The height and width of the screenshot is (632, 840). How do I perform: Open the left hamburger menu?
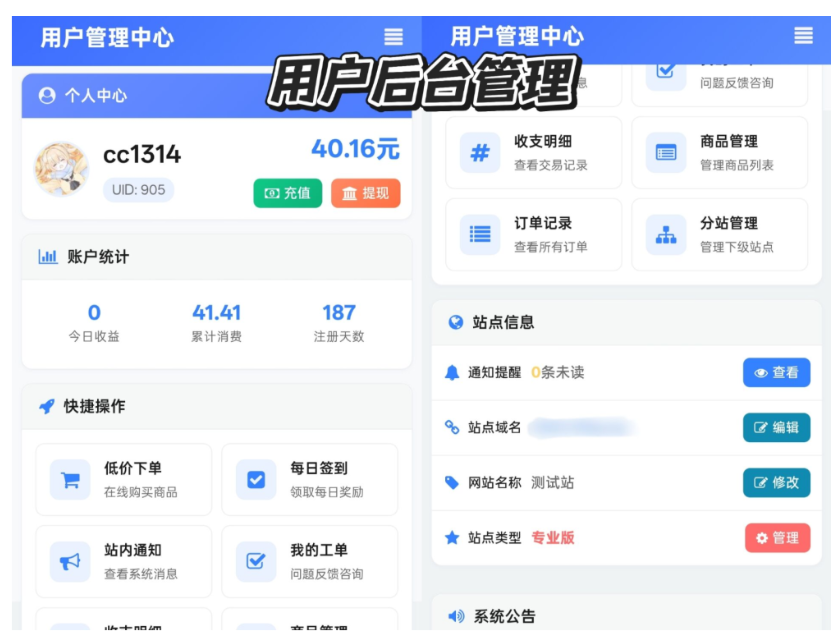392,36
